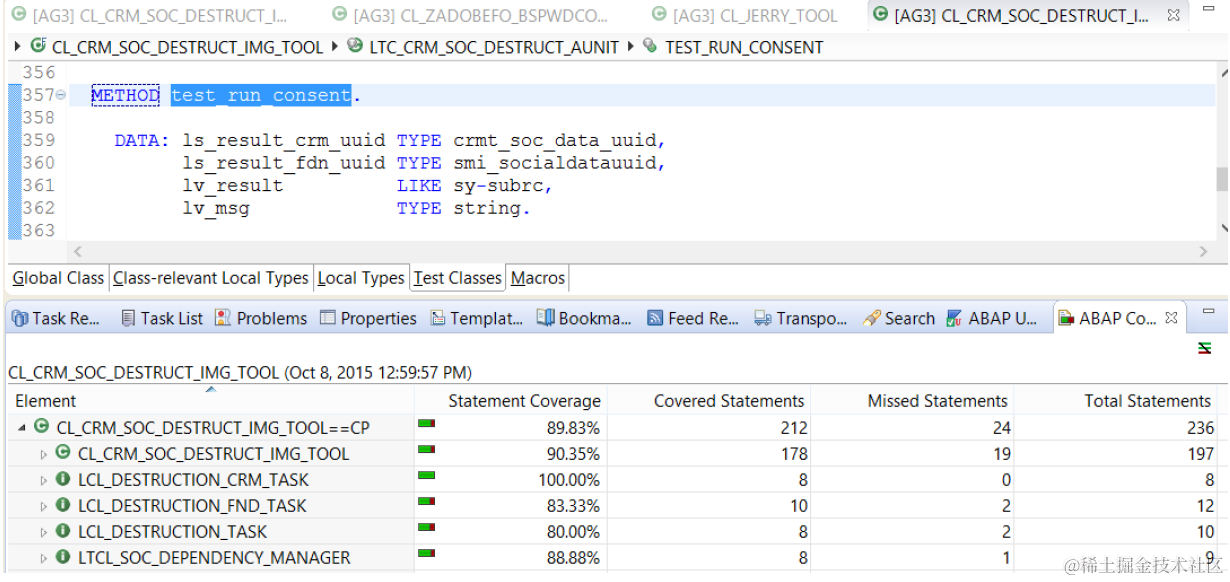
Task: Sort by Statement Coverage column
Action: 511,401
